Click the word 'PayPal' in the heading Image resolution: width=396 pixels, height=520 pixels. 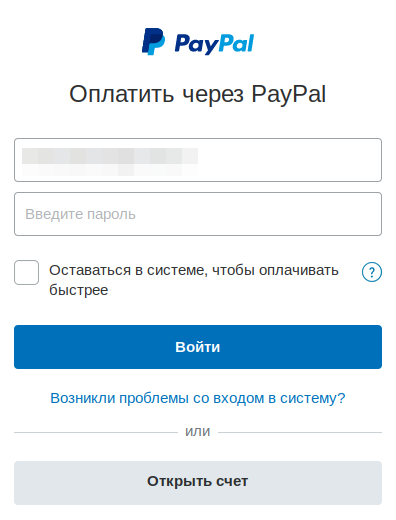[288, 94]
